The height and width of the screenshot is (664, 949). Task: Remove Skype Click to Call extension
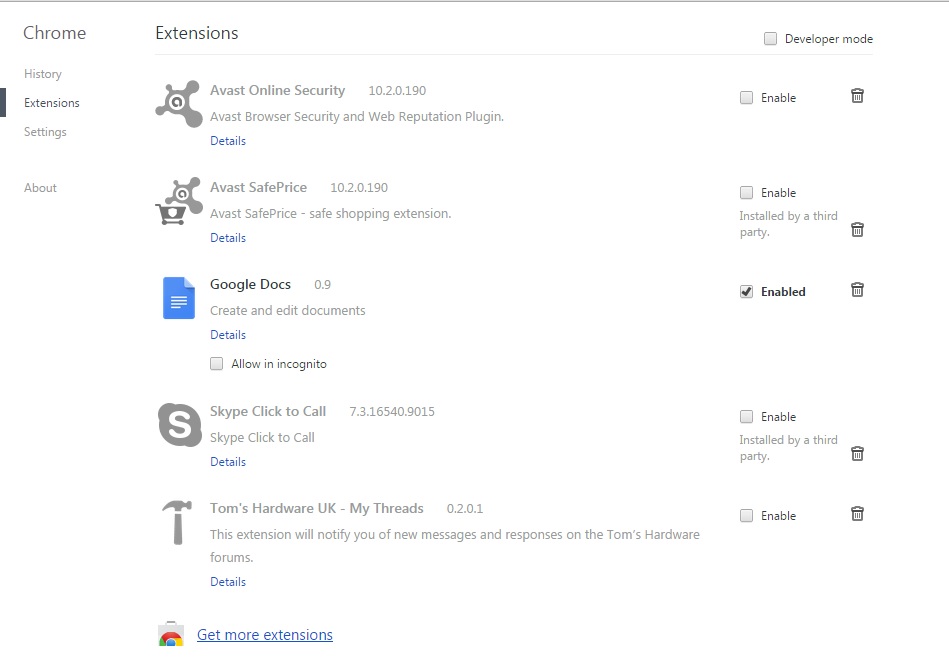(857, 454)
